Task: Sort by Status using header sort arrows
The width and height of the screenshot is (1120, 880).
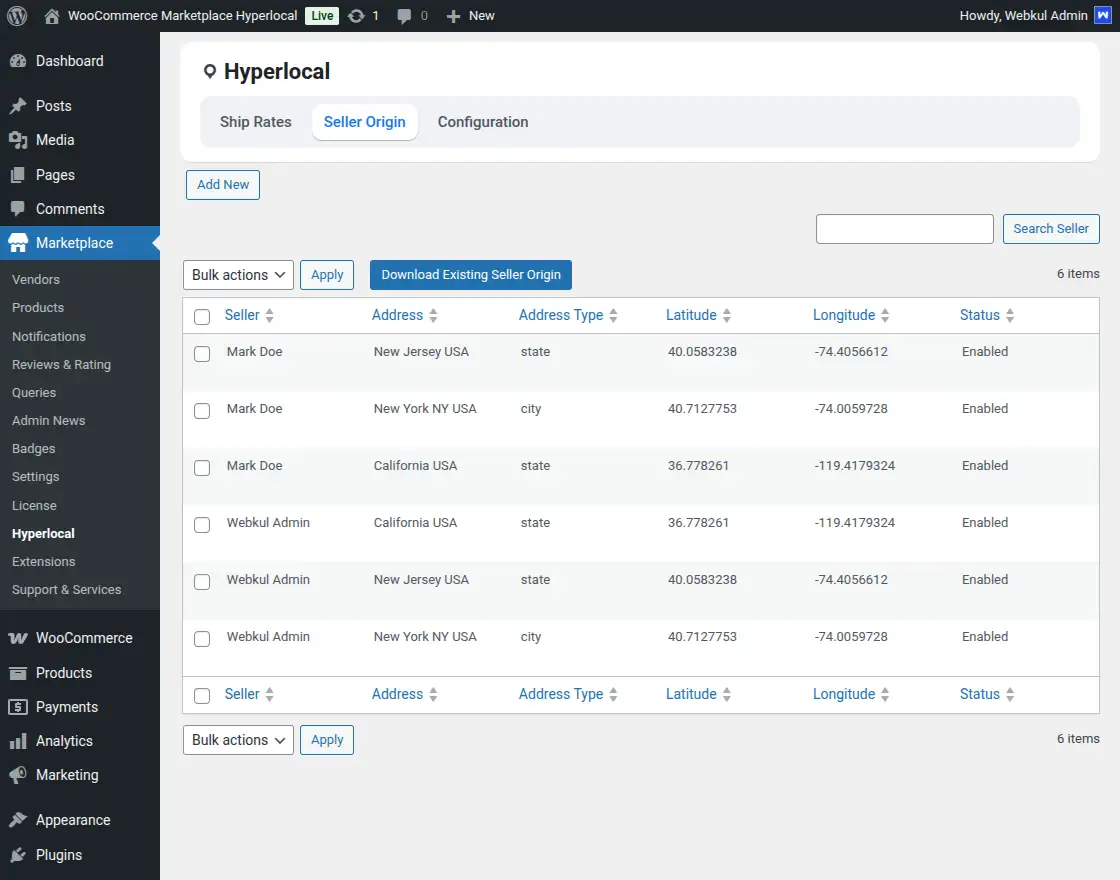Action: [x=1009, y=316]
